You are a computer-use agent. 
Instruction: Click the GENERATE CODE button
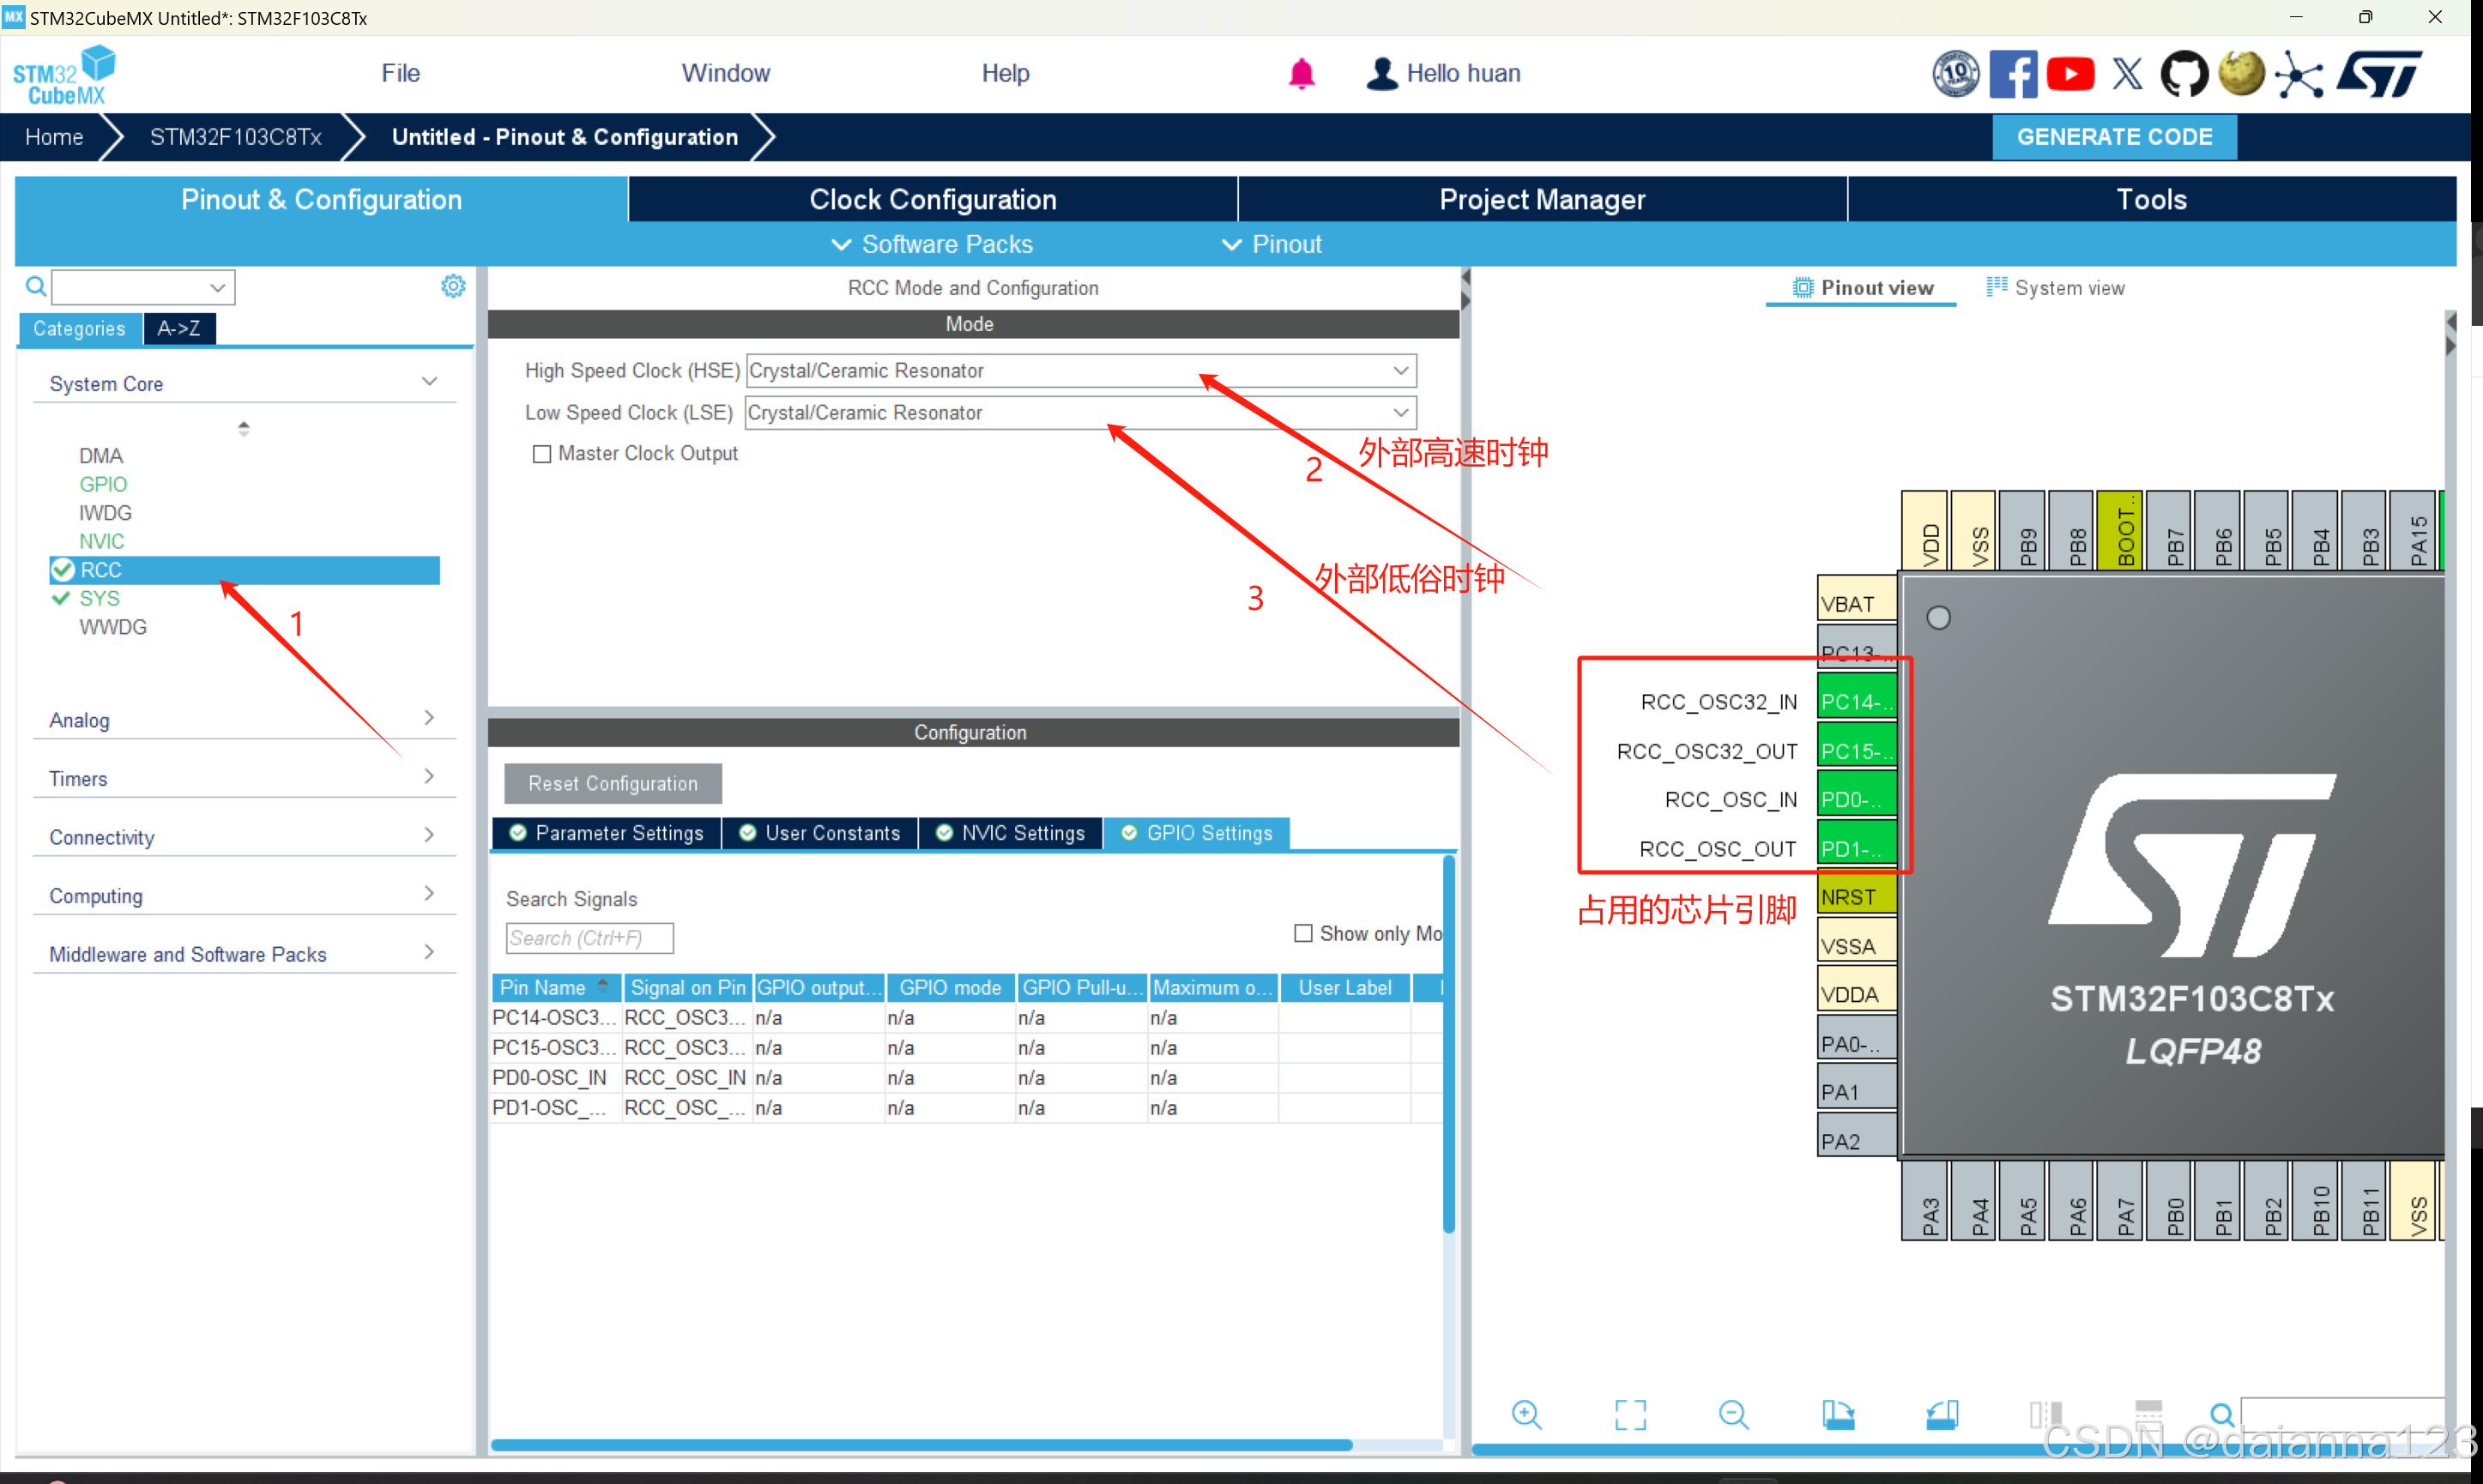point(2113,137)
